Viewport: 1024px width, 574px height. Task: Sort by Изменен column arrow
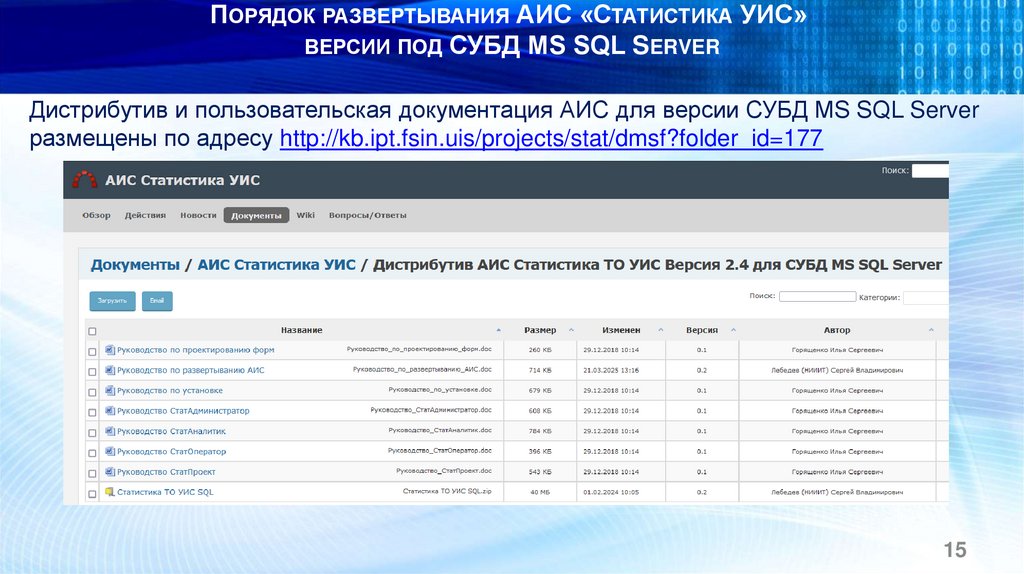[660, 330]
